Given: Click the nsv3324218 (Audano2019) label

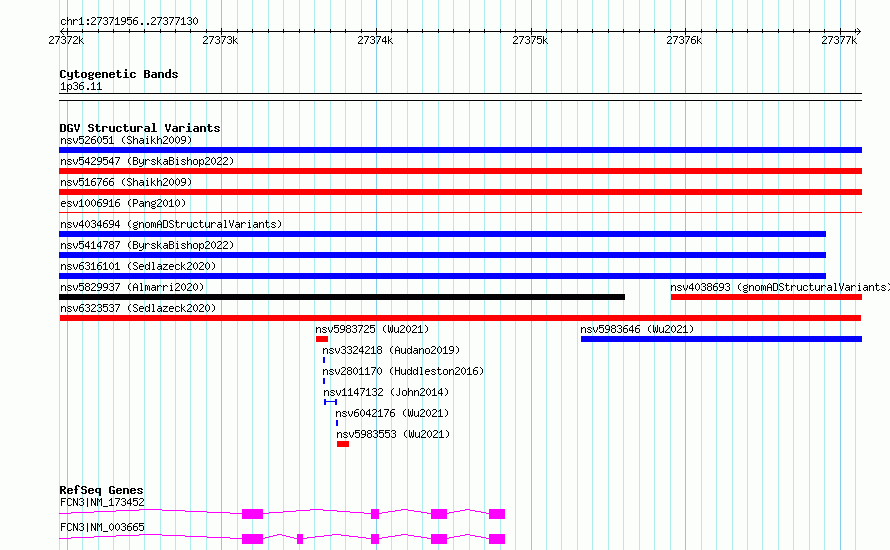Looking at the screenshot, I should 391,350.
